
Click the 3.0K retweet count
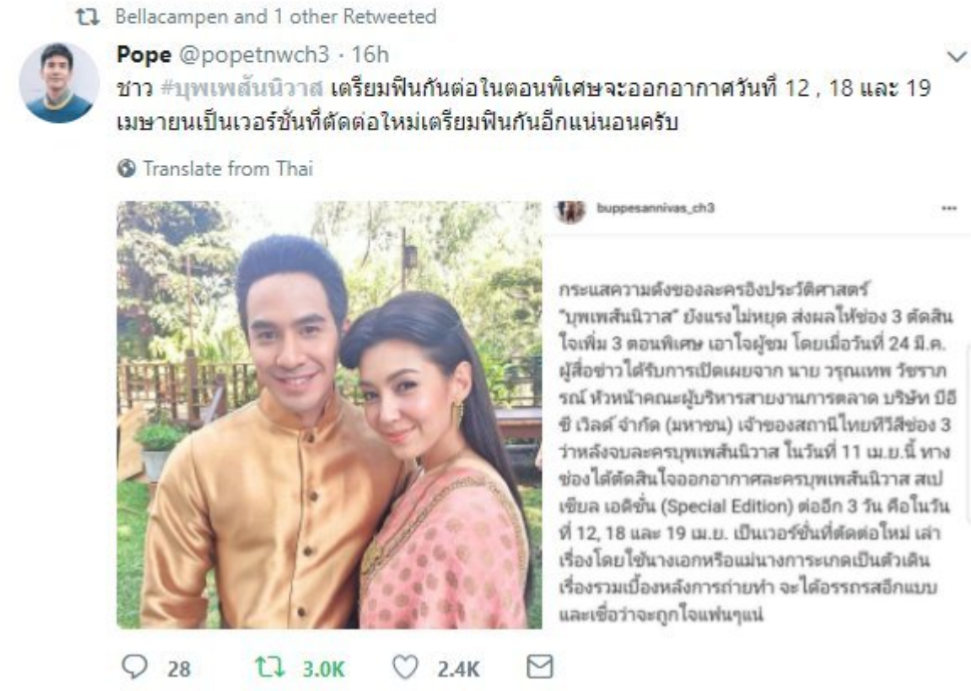323,669
